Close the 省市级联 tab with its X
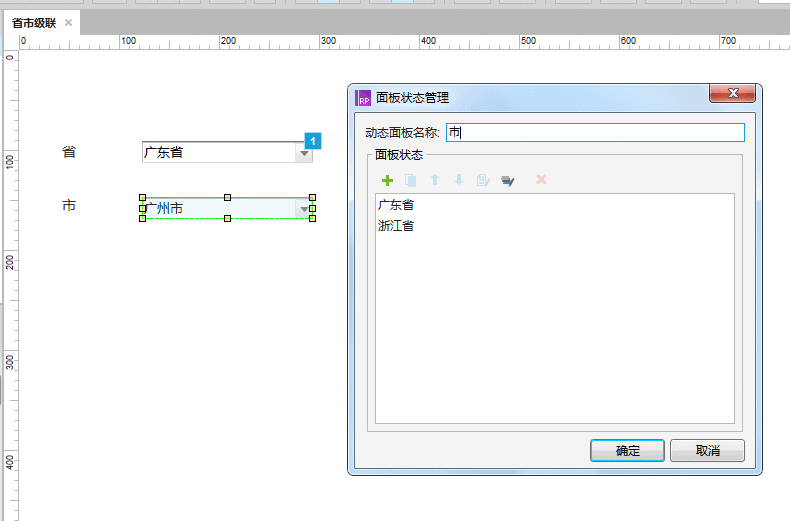 [69, 23]
